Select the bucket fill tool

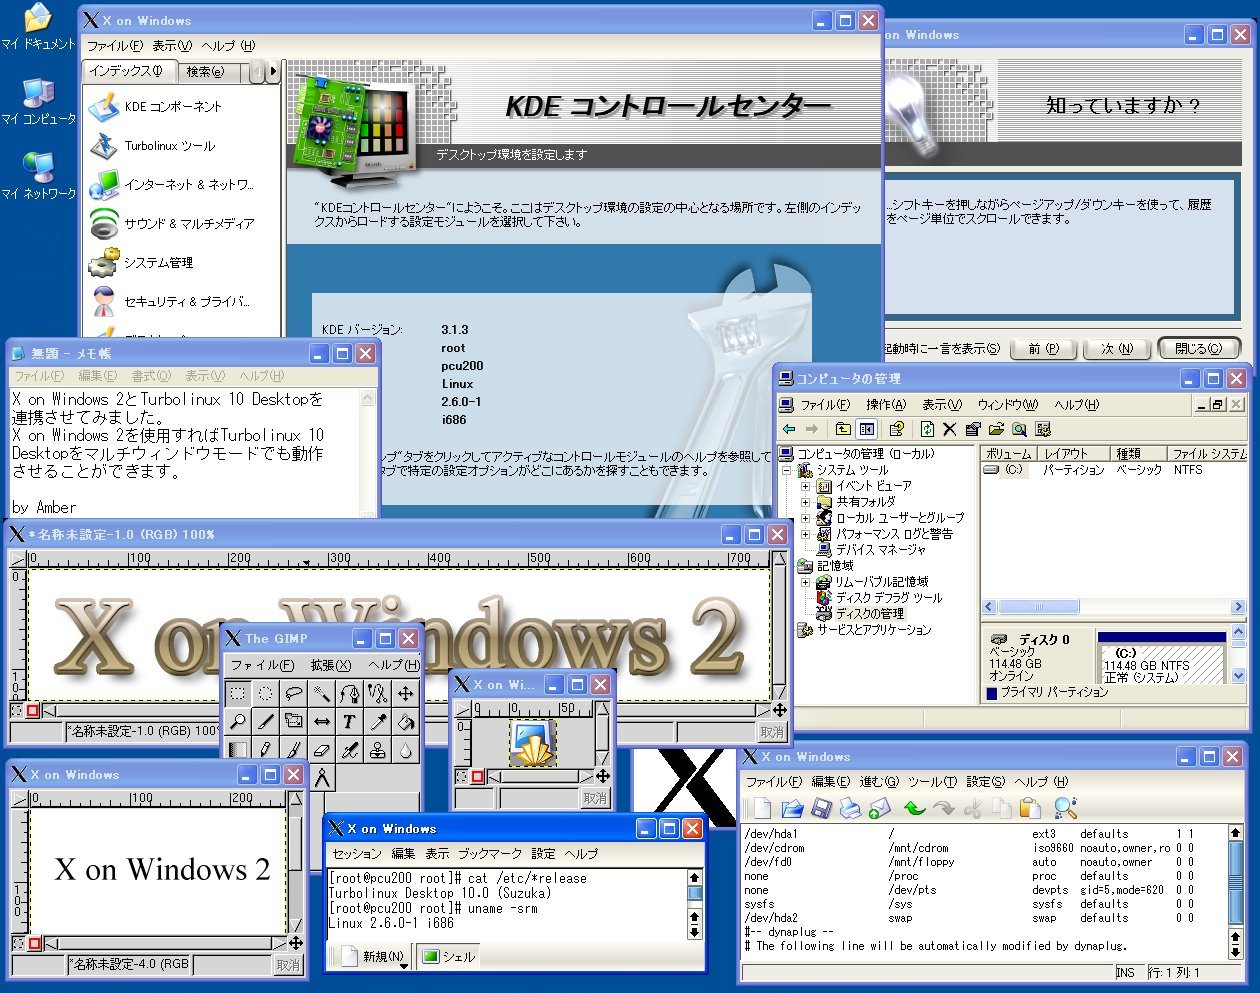405,720
